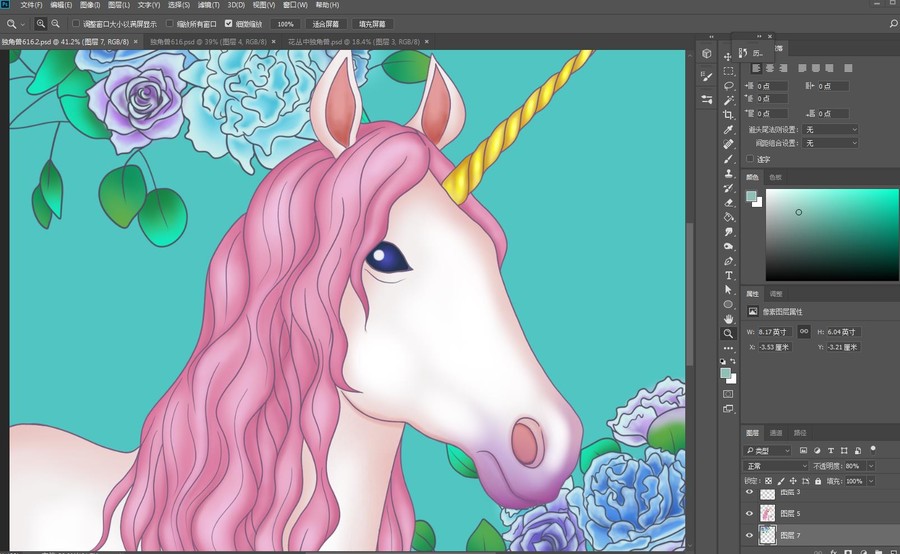Switch to the Swatches tab
900x554 pixels.
775,177
